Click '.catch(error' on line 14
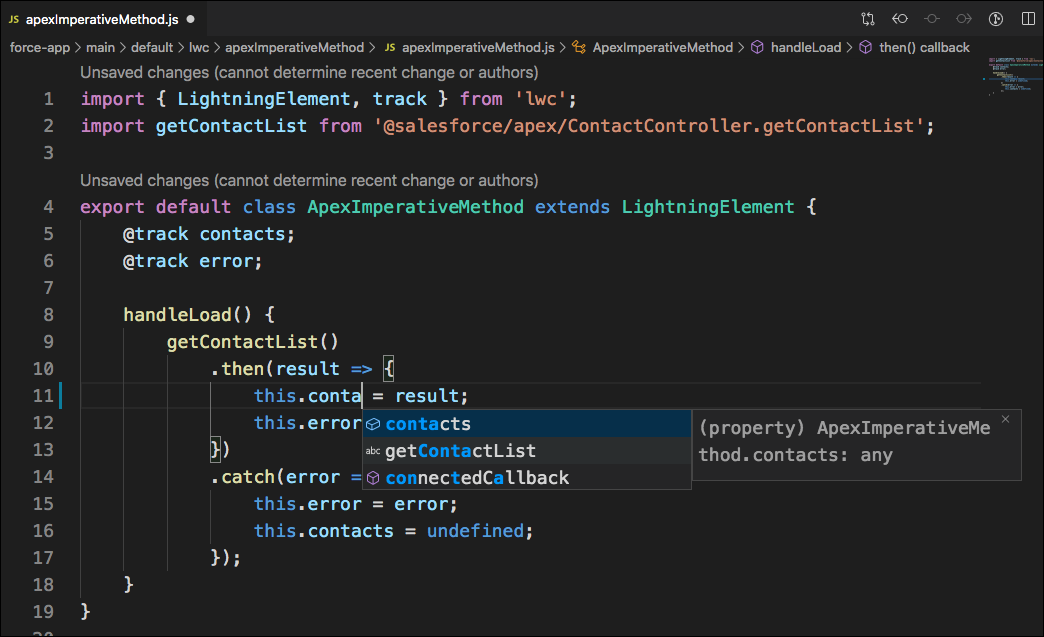The height and width of the screenshot is (637, 1044). pyautogui.click(x=274, y=477)
